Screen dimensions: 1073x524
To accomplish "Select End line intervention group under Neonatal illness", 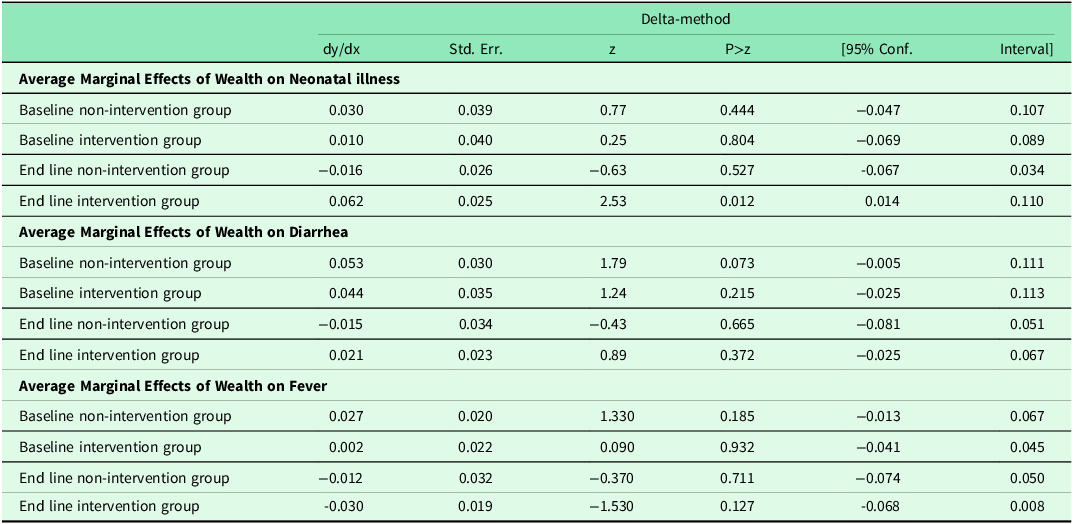I will click(x=109, y=201).
